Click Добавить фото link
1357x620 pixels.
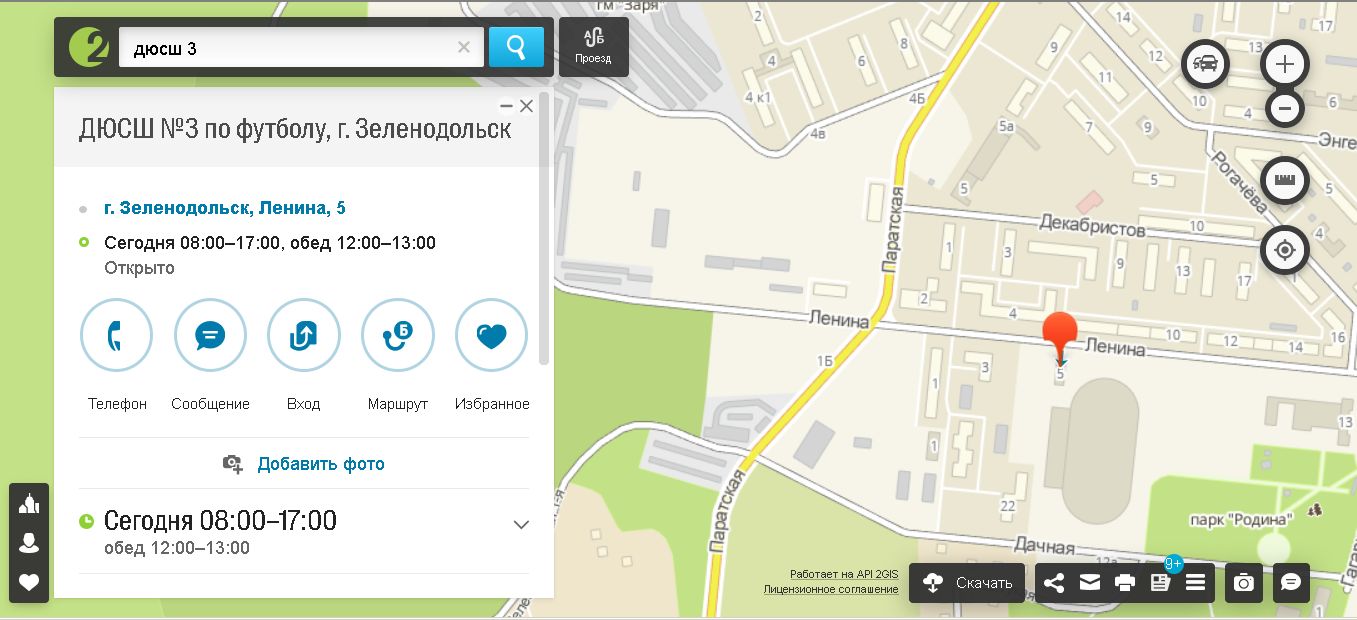pyautogui.click(x=321, y=464)
